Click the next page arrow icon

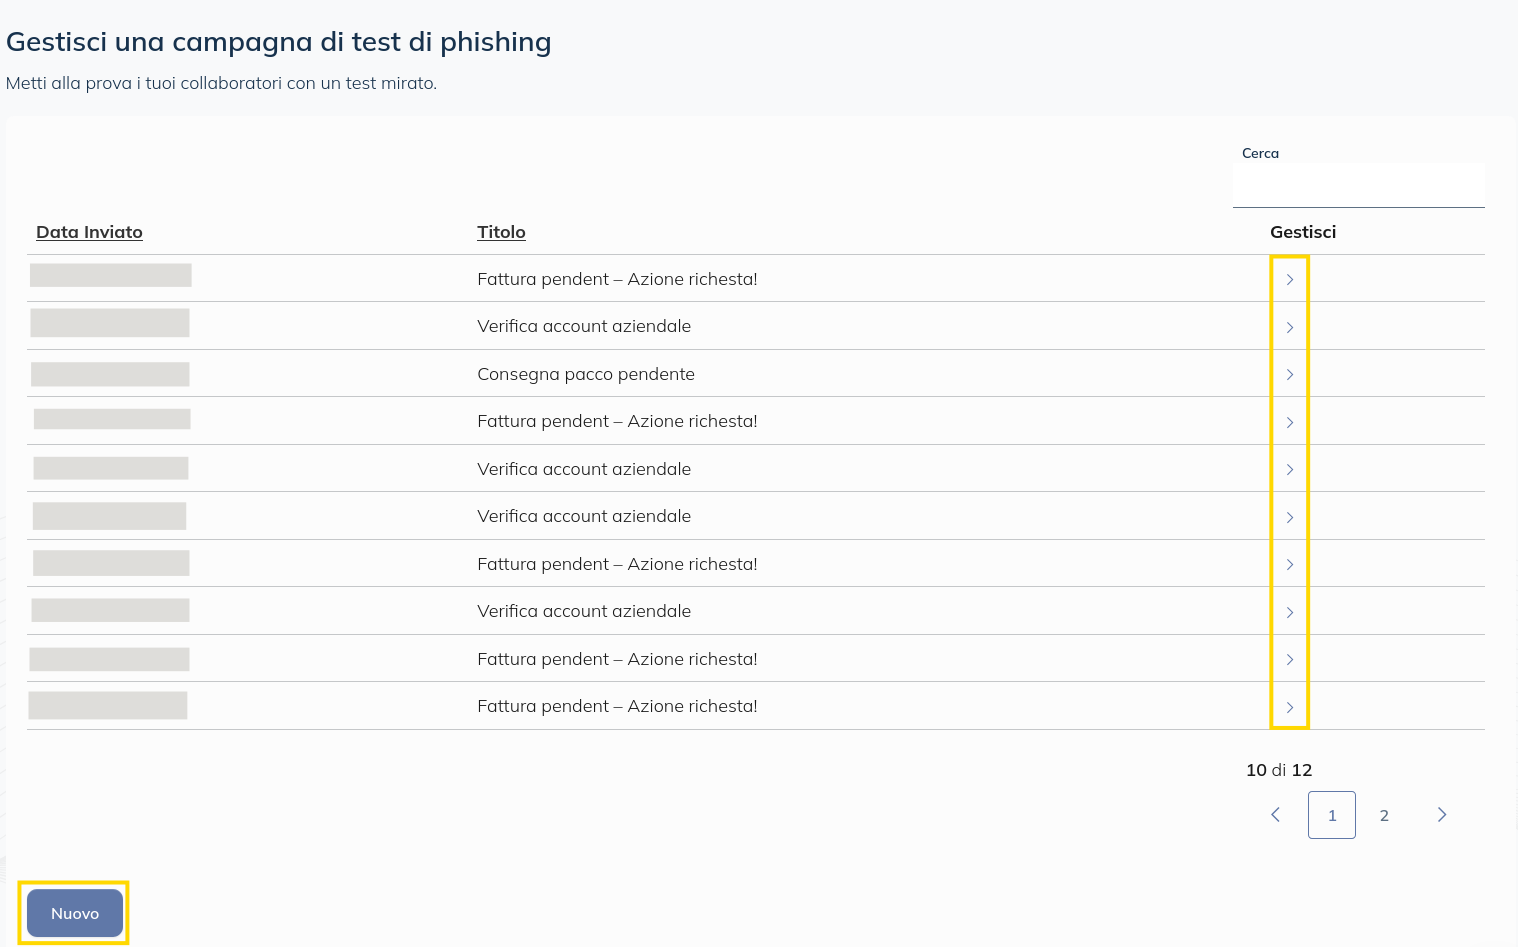point(1441,814)
